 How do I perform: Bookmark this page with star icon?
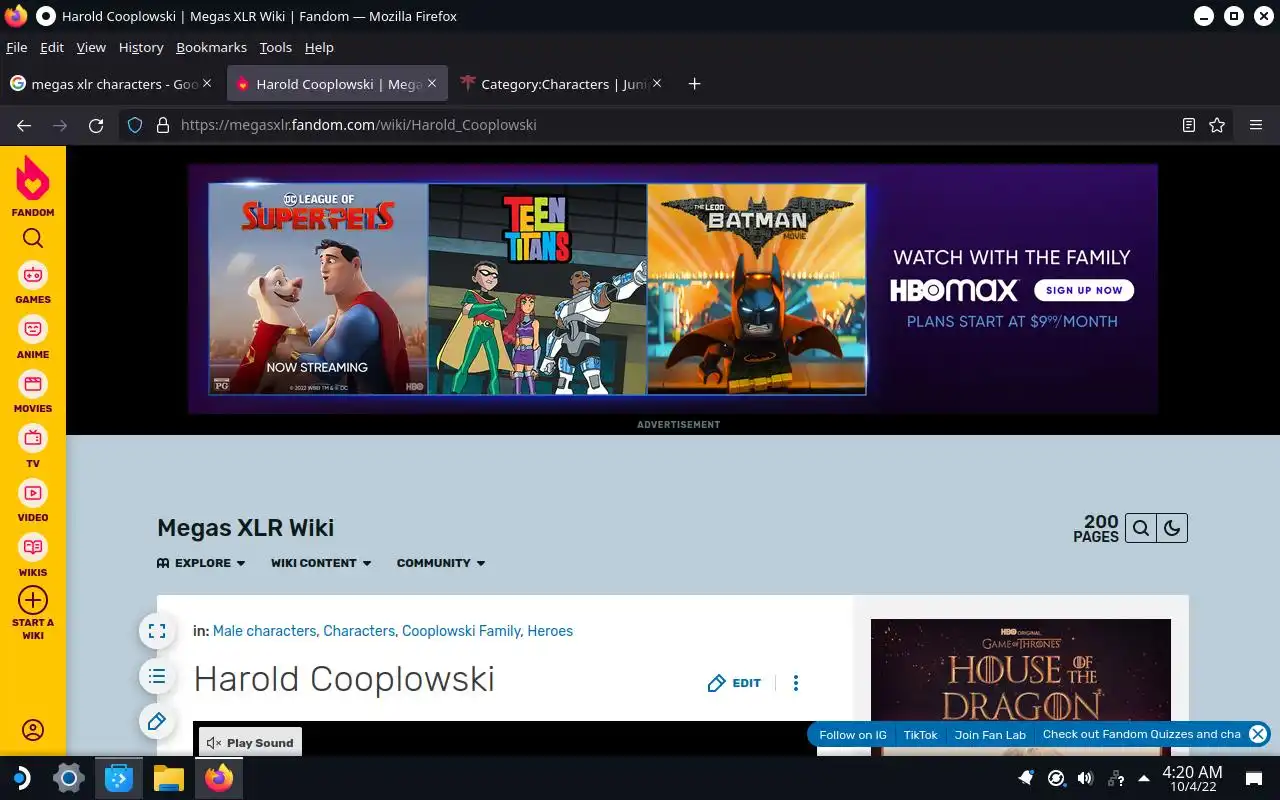1217,125
